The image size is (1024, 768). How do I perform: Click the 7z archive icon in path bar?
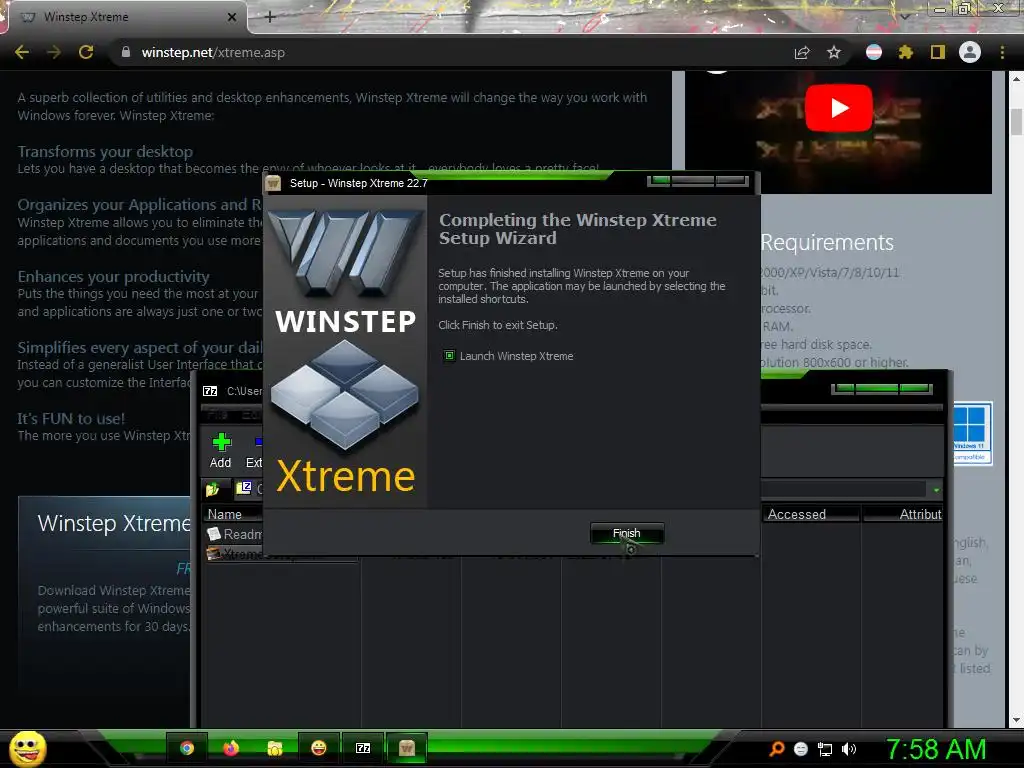pyautogui.click(x=244, y=488)
